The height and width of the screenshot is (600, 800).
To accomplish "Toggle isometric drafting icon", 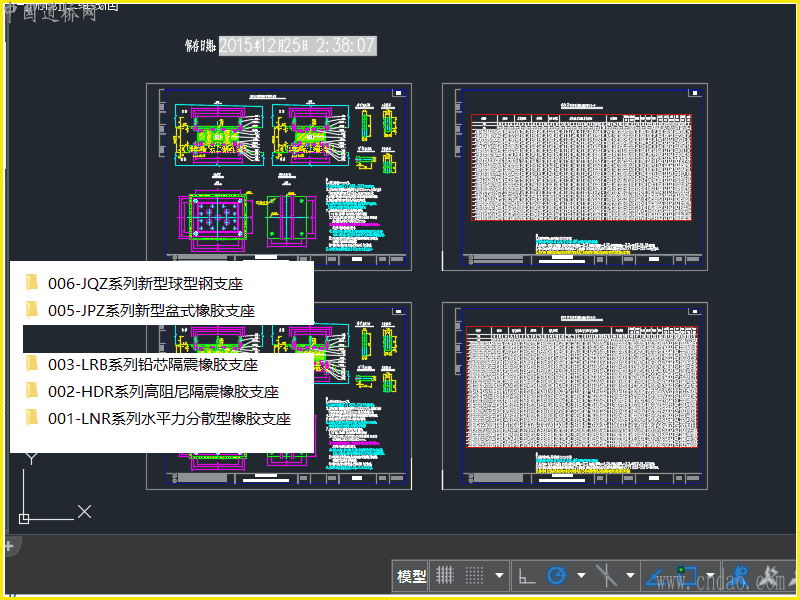I will [x=605, y=575].
